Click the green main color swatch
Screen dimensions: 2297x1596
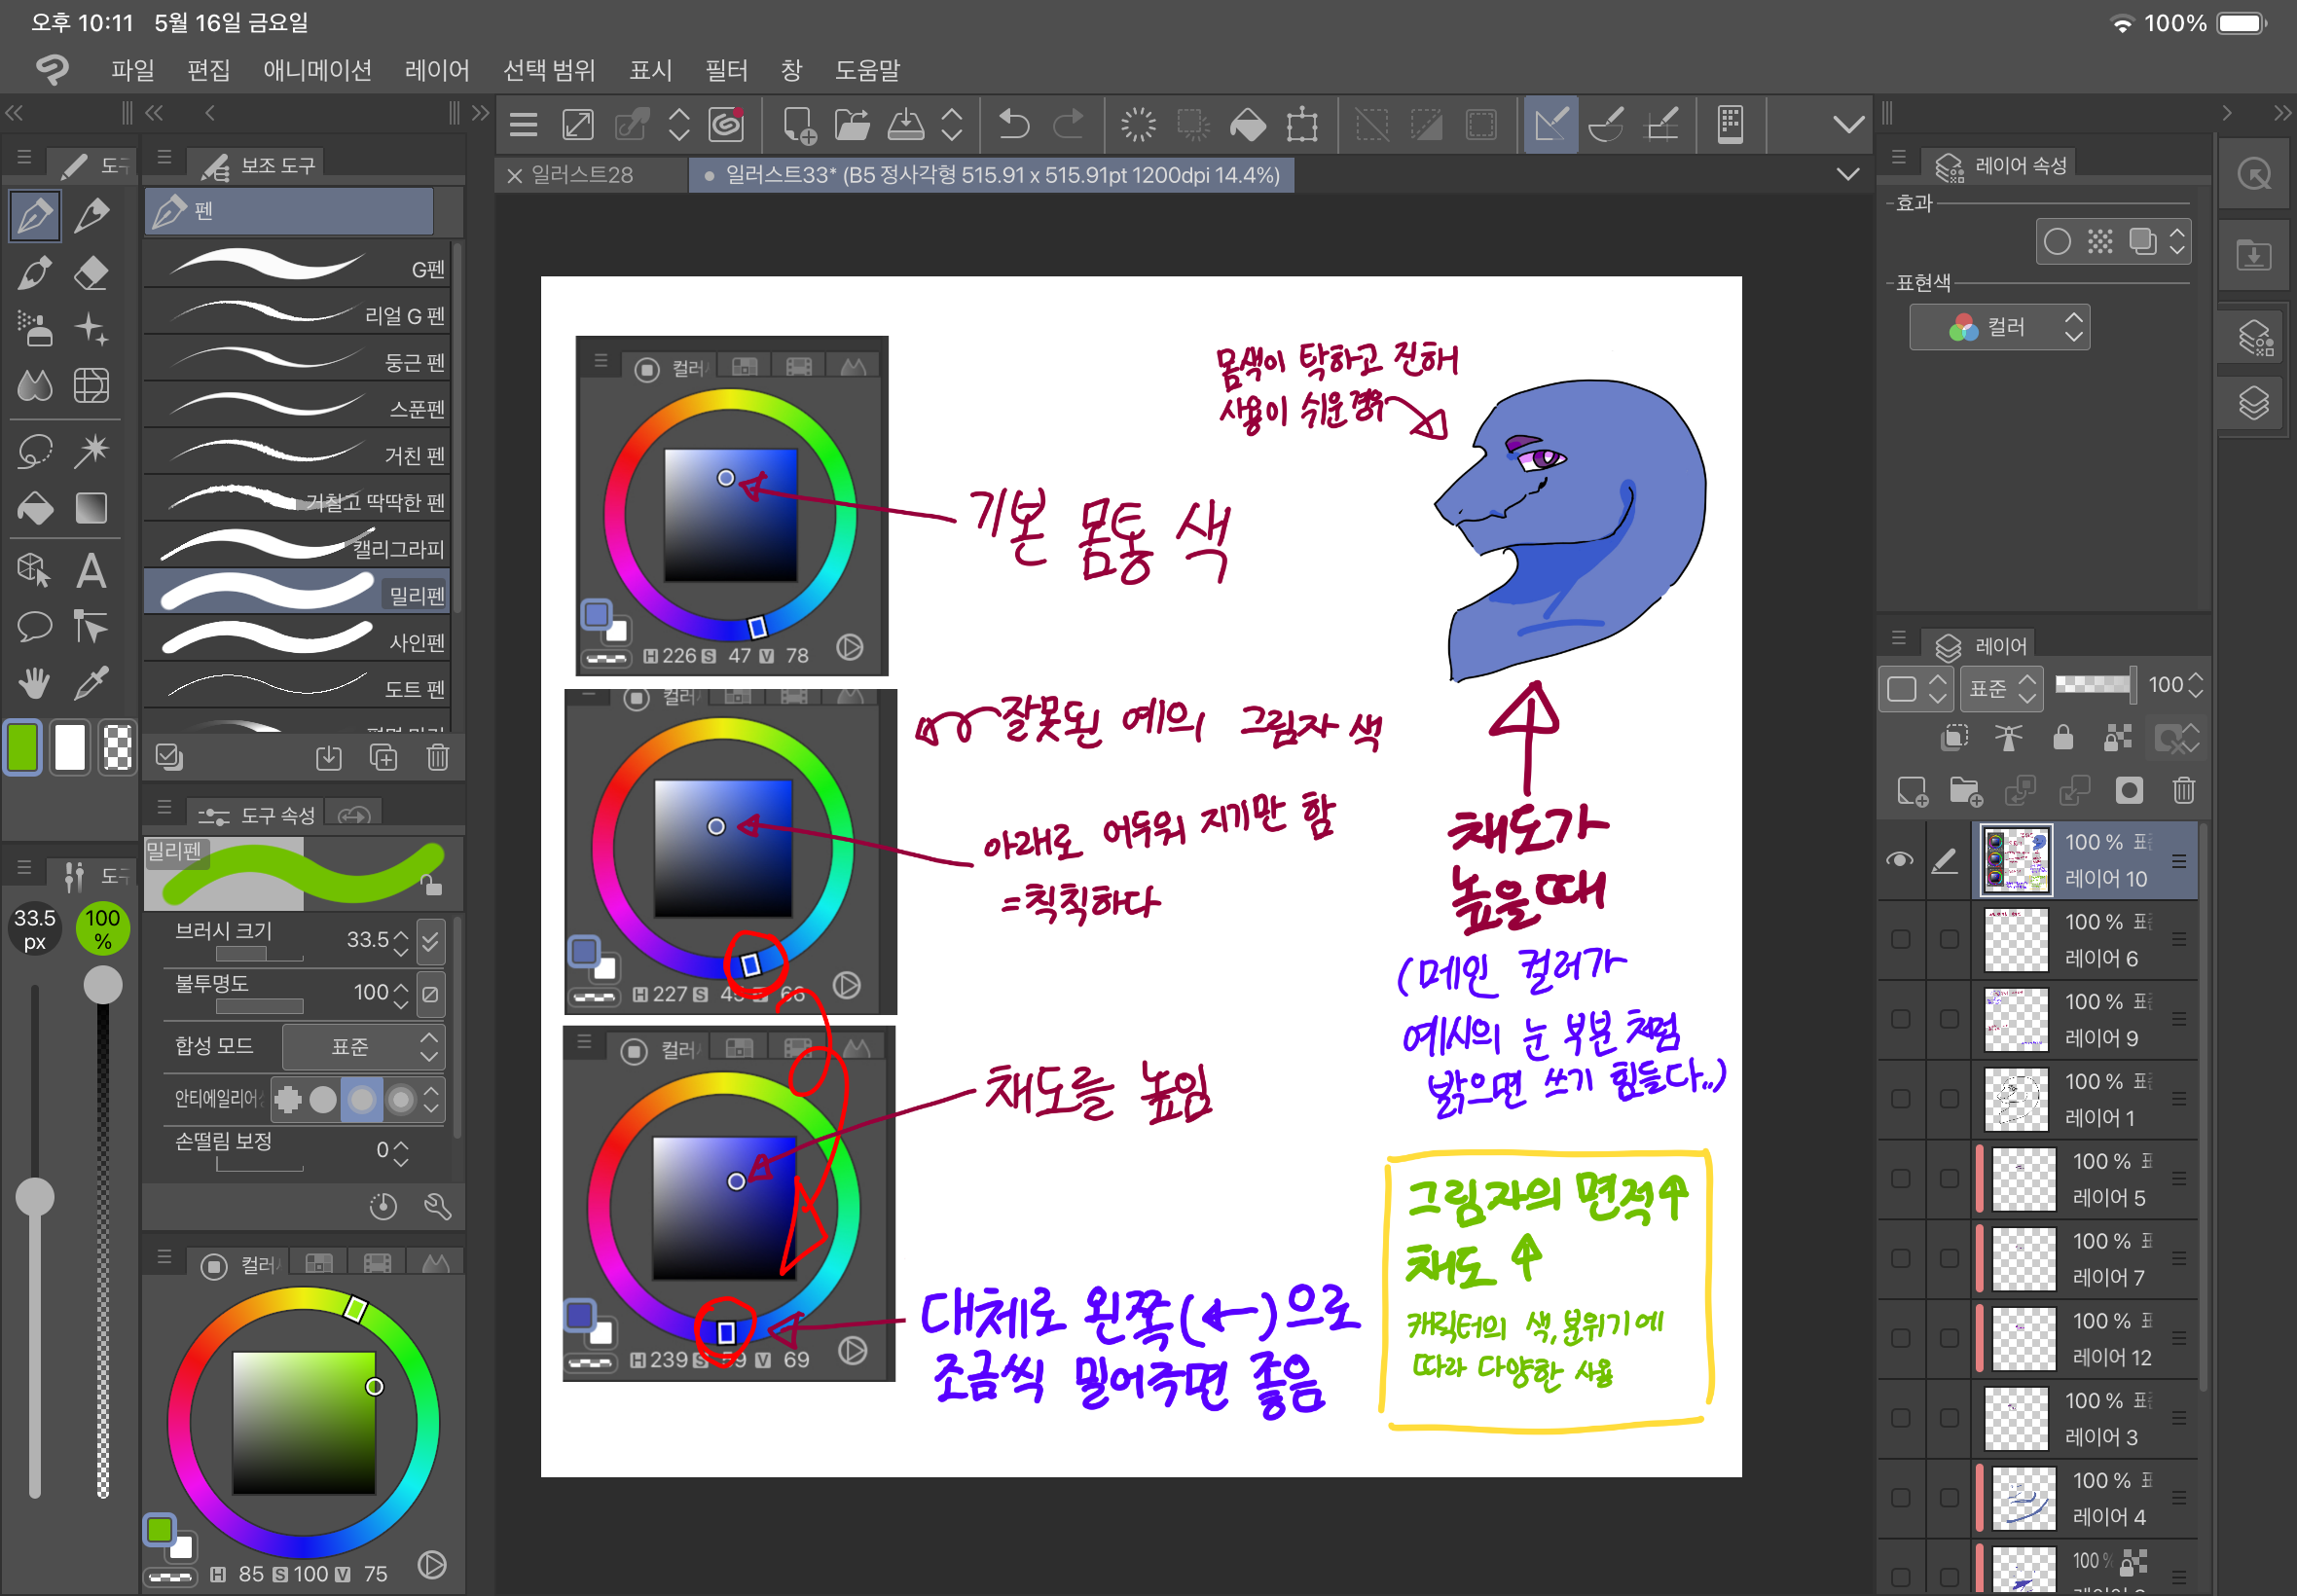tap(23, 747)
